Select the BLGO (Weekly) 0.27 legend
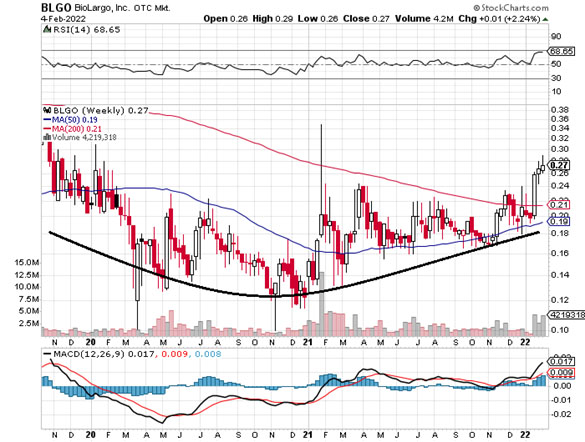Viewport: 585px width, 442px height. pos(101,111)
